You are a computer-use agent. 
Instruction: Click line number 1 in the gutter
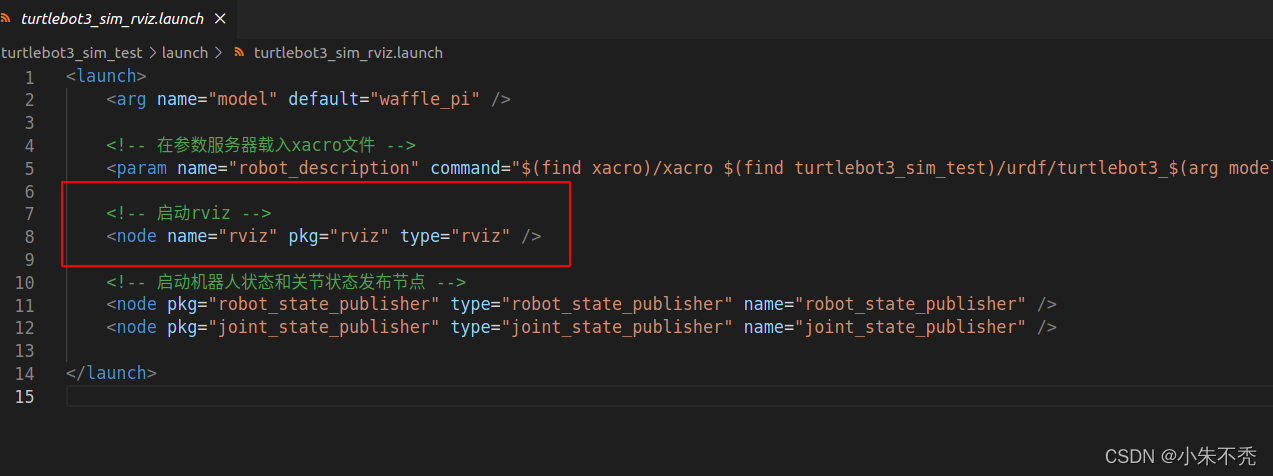[x=30, y=77]
